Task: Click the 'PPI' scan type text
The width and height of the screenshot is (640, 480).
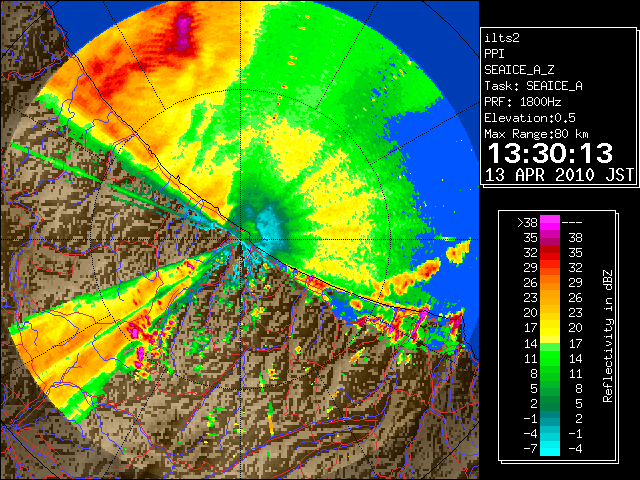Action: (x=494, y=54)
